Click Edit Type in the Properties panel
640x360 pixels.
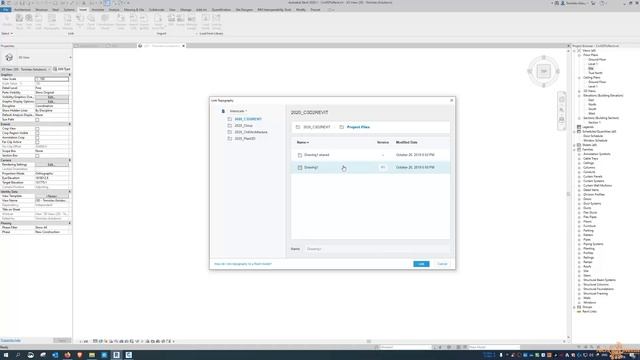[x=62, y=69]
